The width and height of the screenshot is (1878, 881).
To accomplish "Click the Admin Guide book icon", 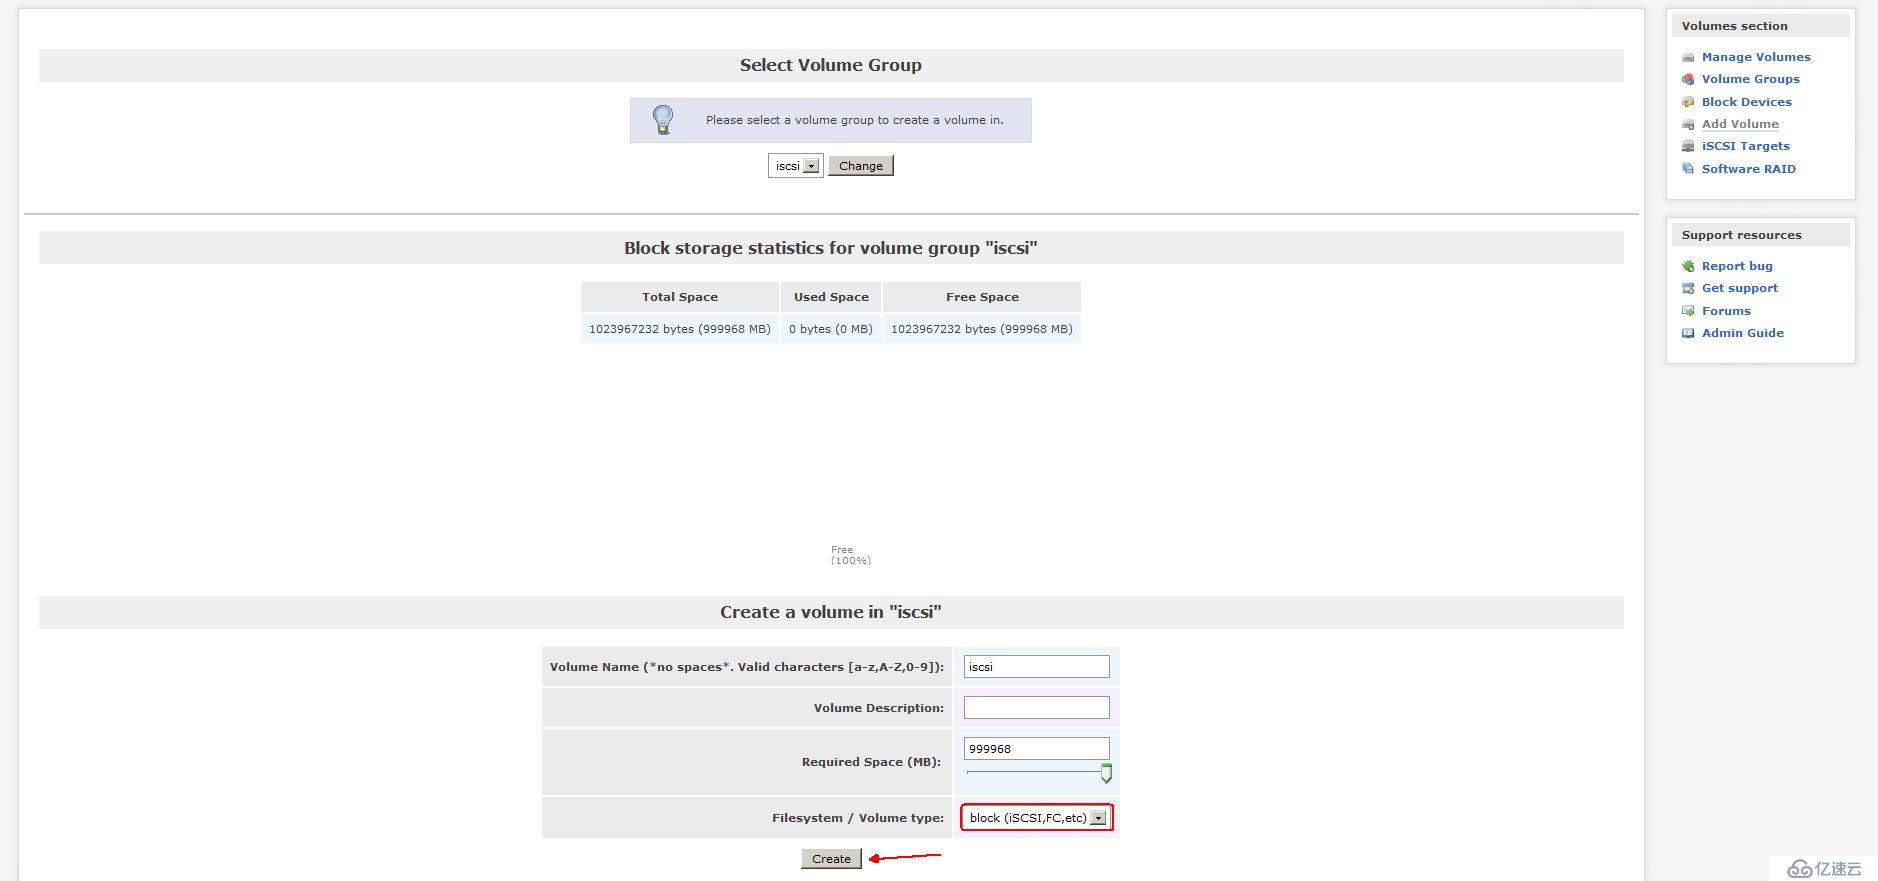I will point(1688,333).
